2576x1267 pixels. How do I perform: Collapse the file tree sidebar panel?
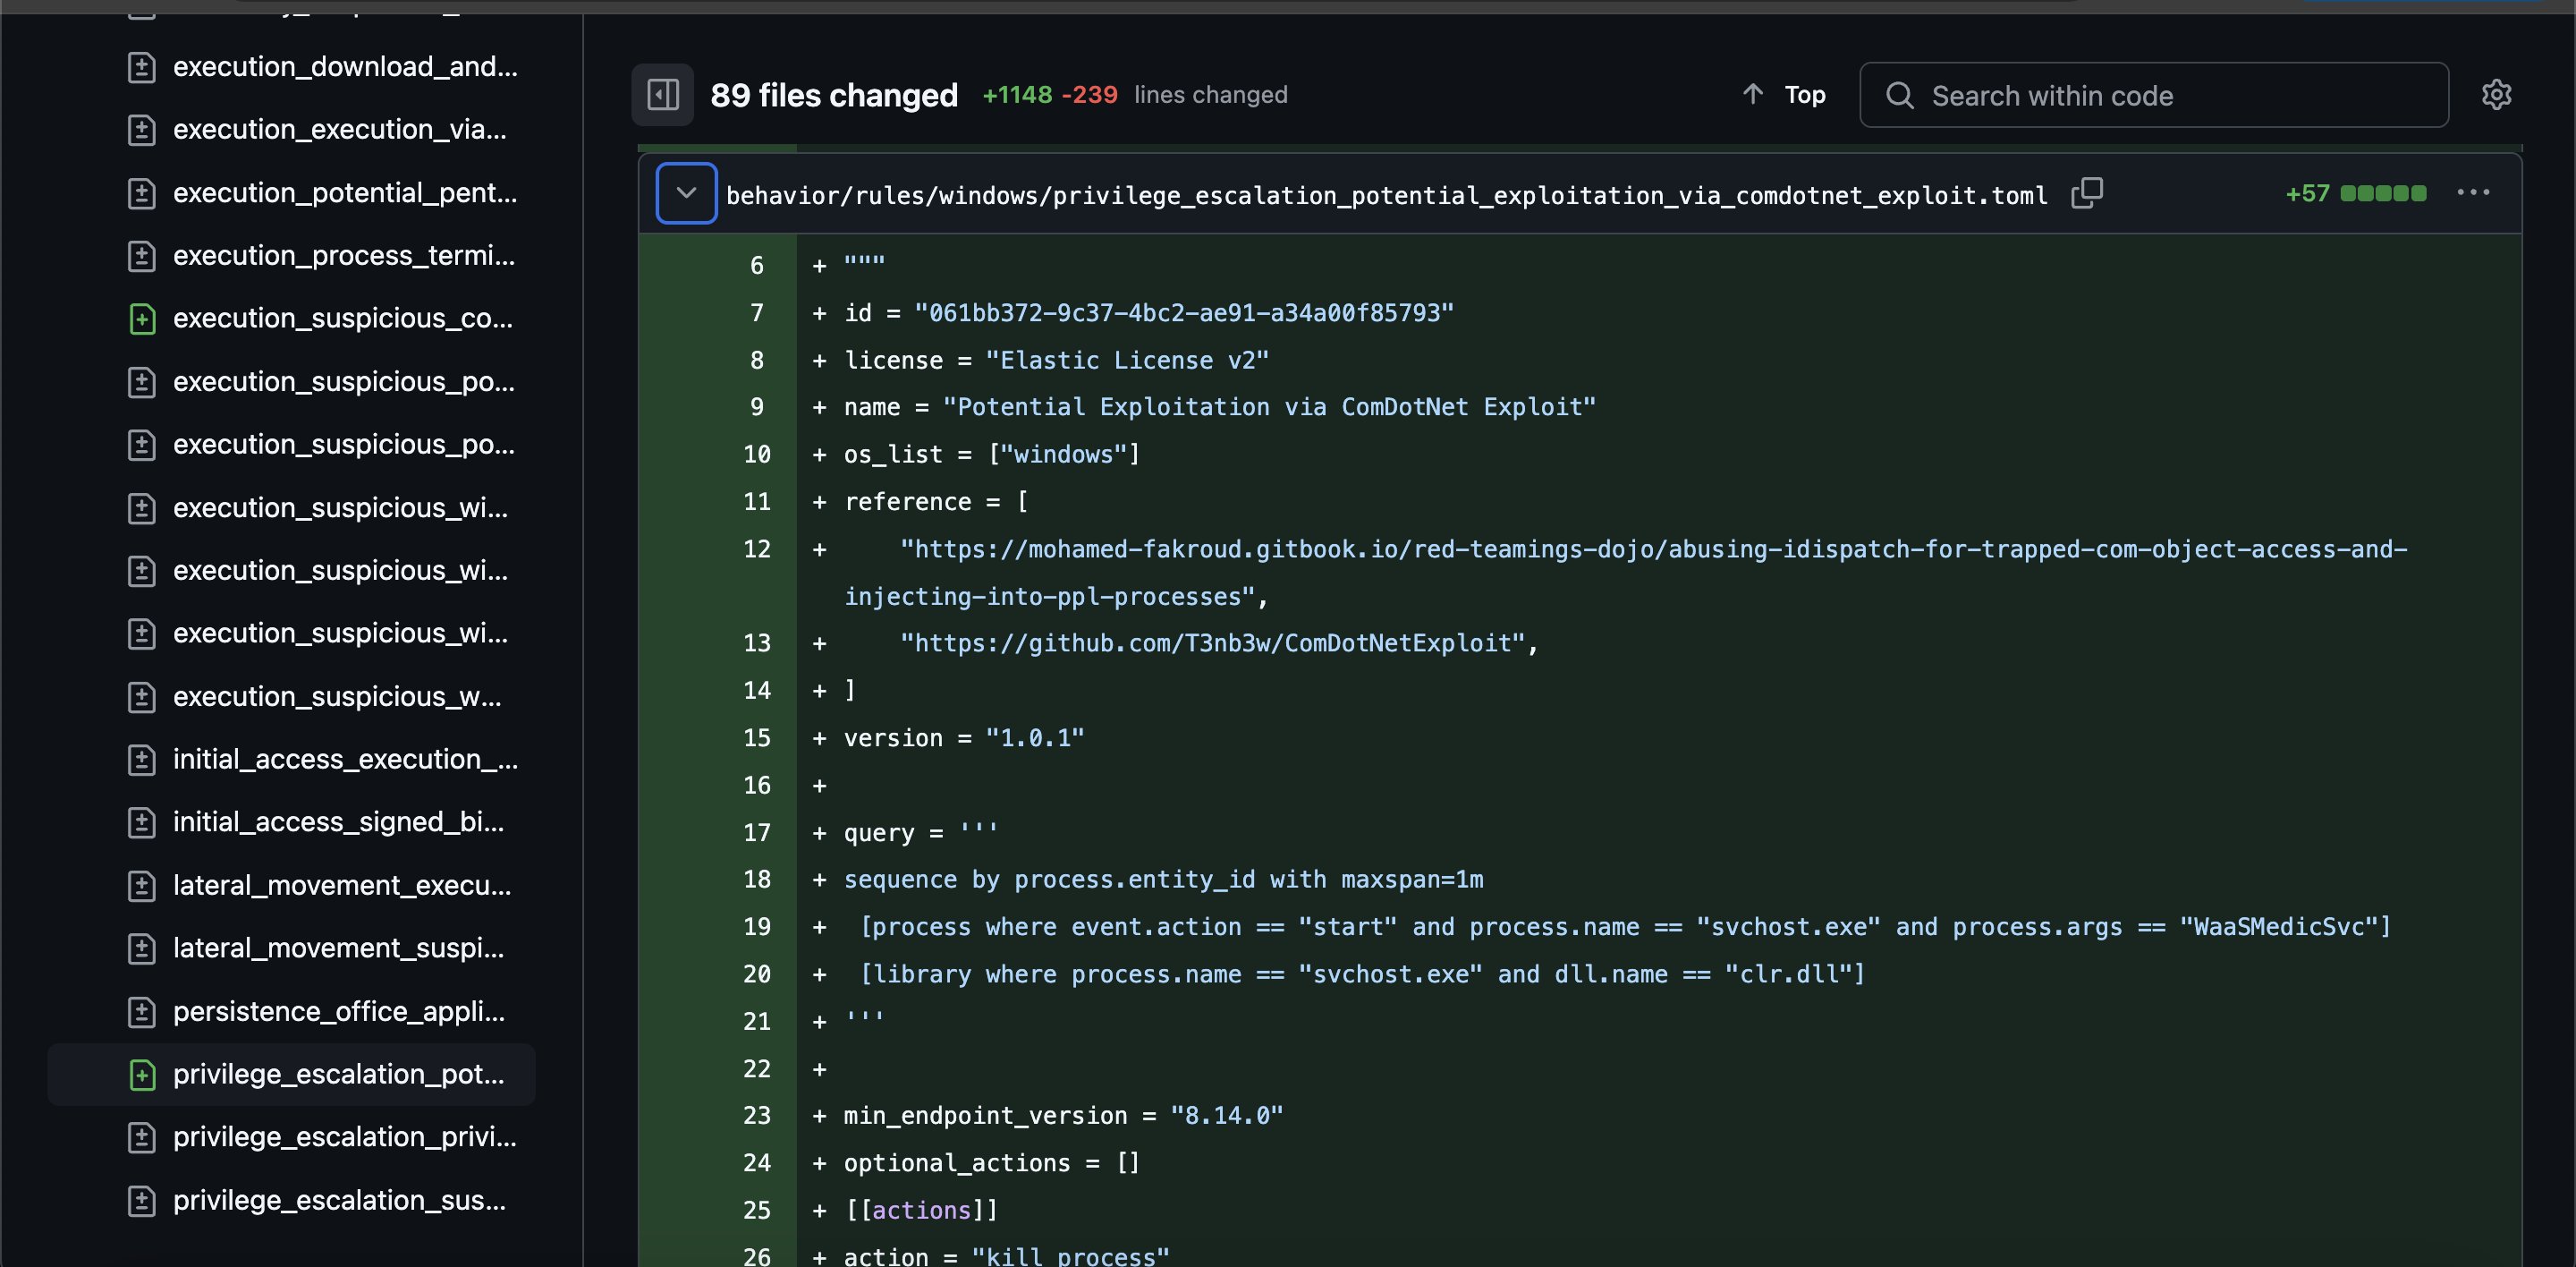[662, 95]
